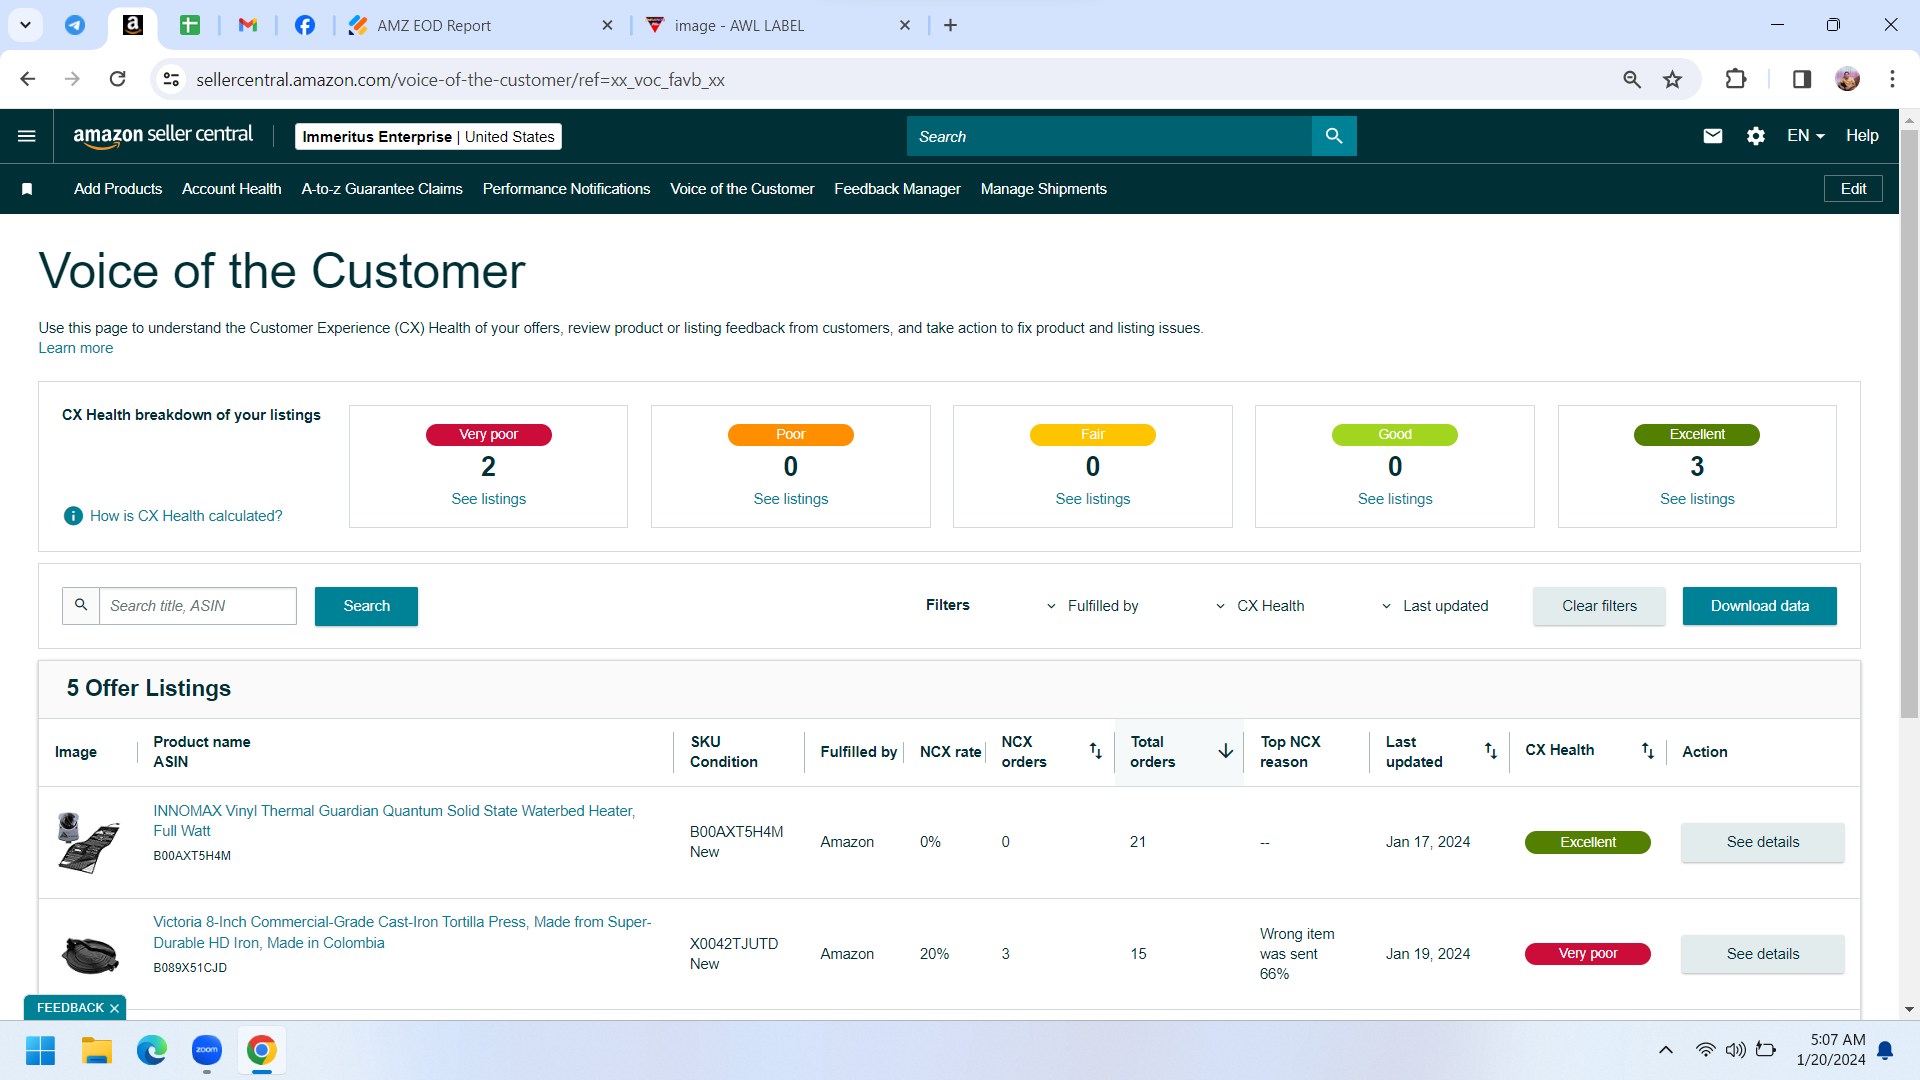Open the Telegram pinned tab
The image size is (1920, 1080).
point(75,25)
